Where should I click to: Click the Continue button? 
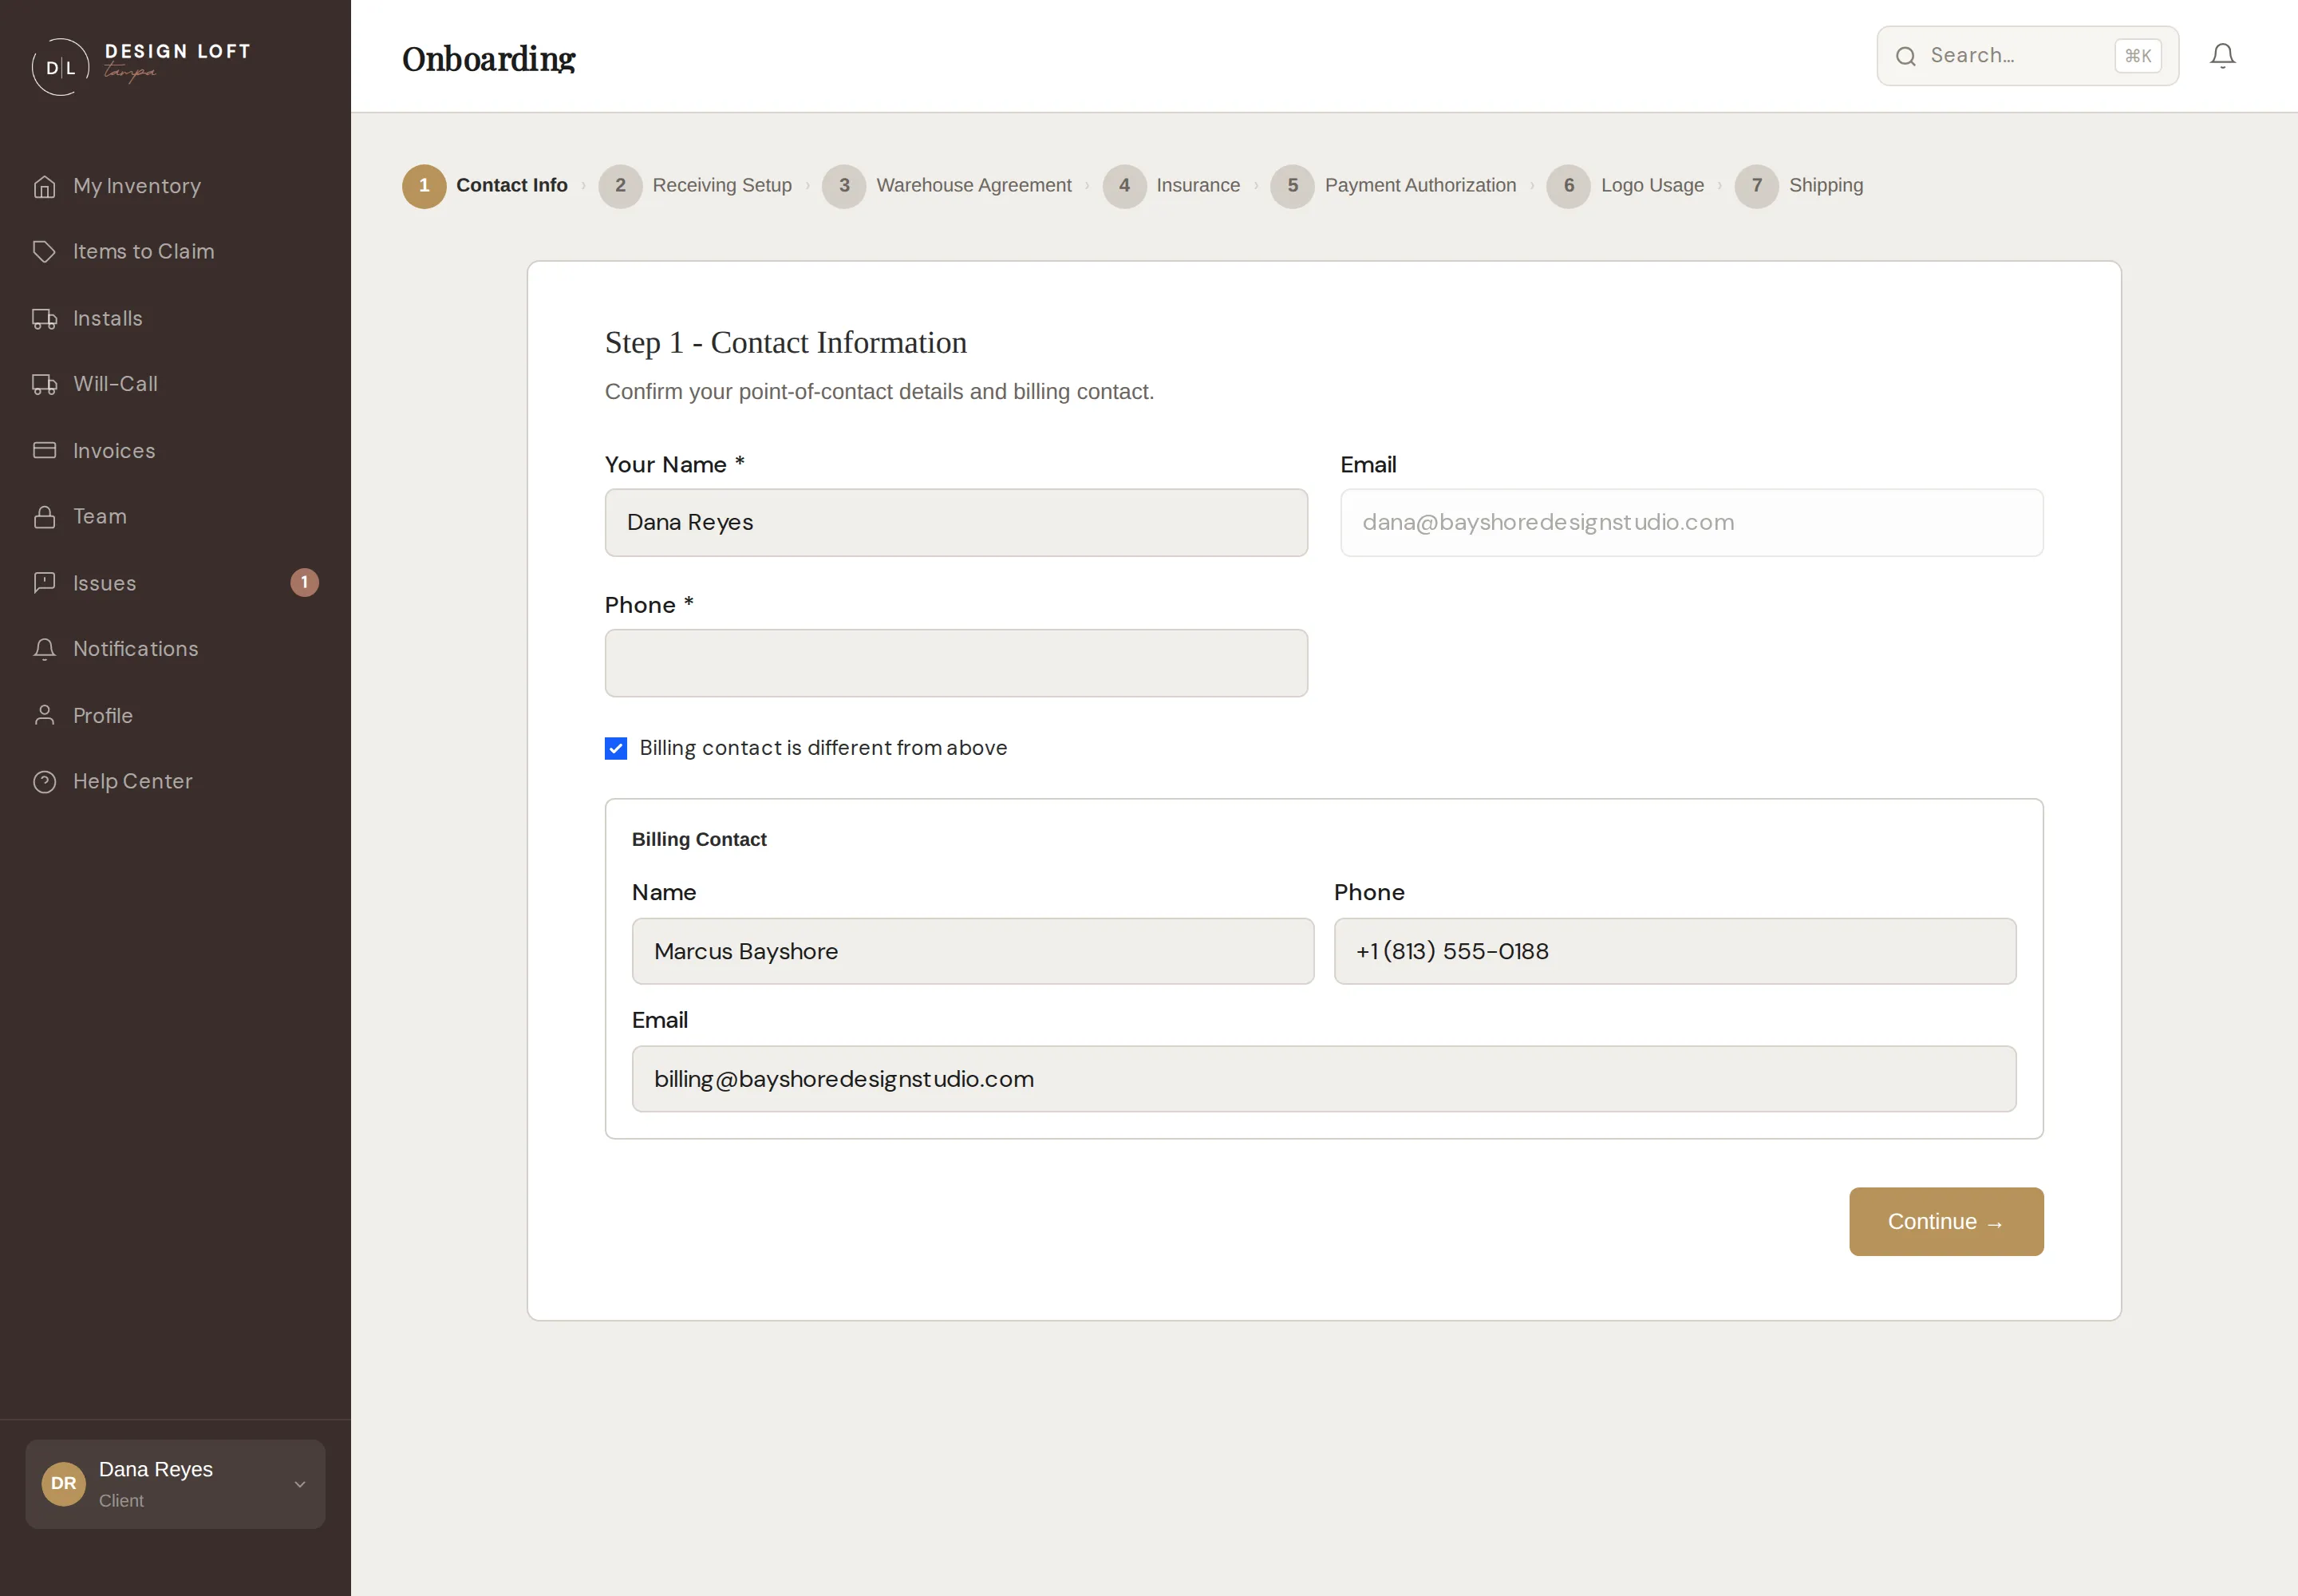coord(1946,1222)
